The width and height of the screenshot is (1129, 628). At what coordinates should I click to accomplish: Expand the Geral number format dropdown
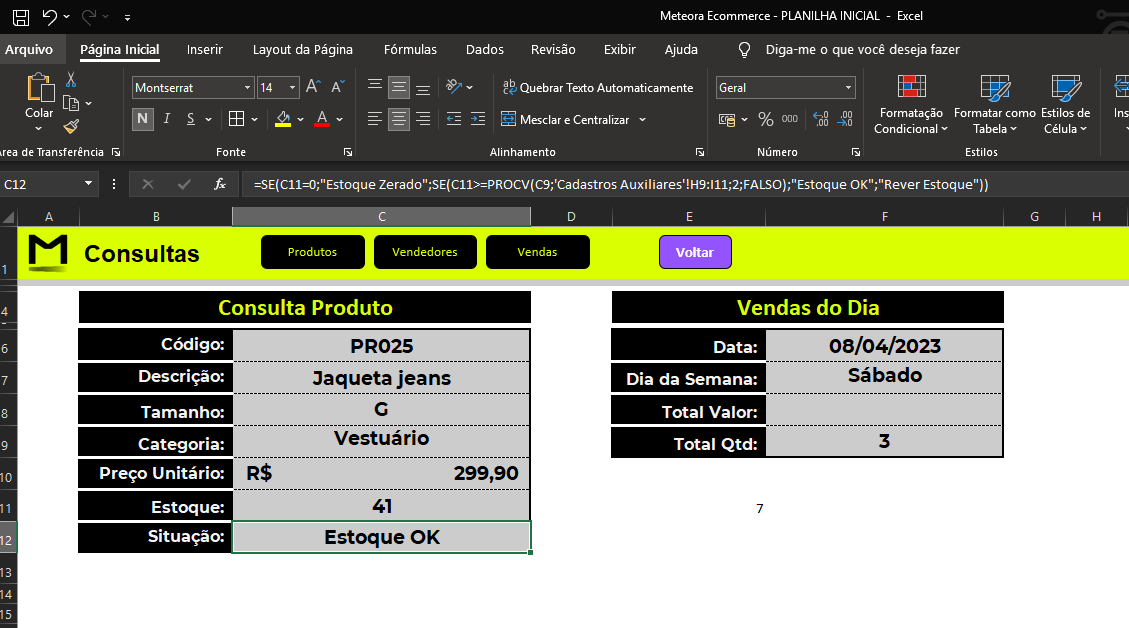848,87
